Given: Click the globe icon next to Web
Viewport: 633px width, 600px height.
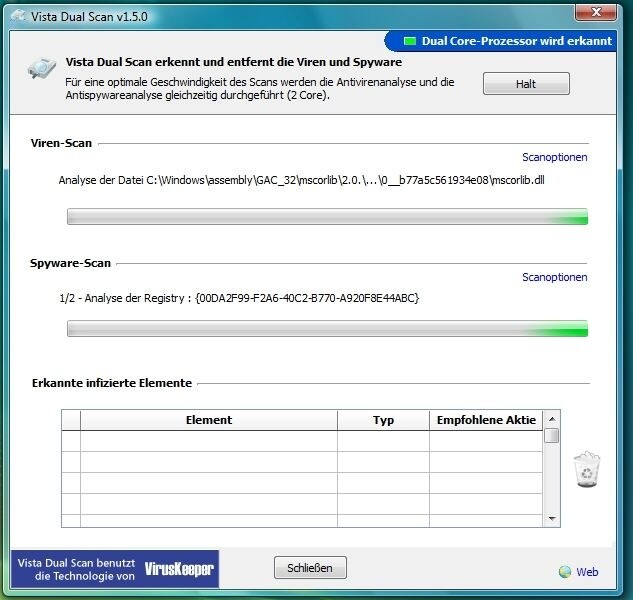Looking at the screenshot, I should tap(565, 572).
